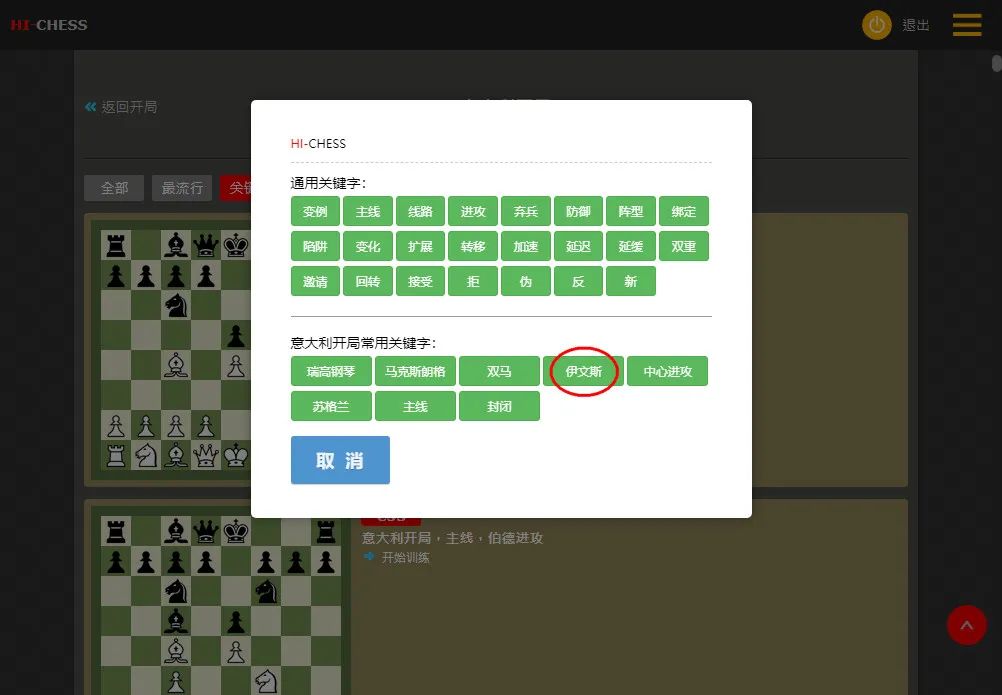
Task: Pick the 瑞高钢琴 opening keyword
Action: [x=331, y=371]
